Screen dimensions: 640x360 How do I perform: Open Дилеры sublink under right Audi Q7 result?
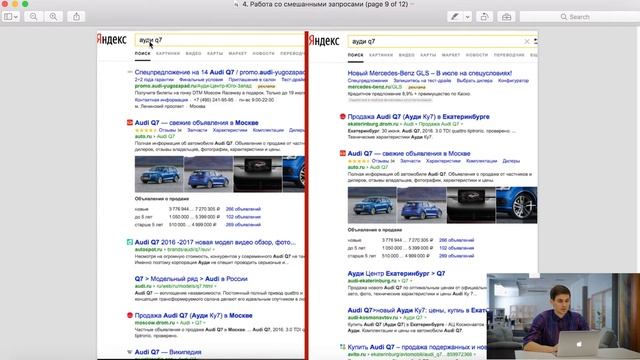coord(511,161)
